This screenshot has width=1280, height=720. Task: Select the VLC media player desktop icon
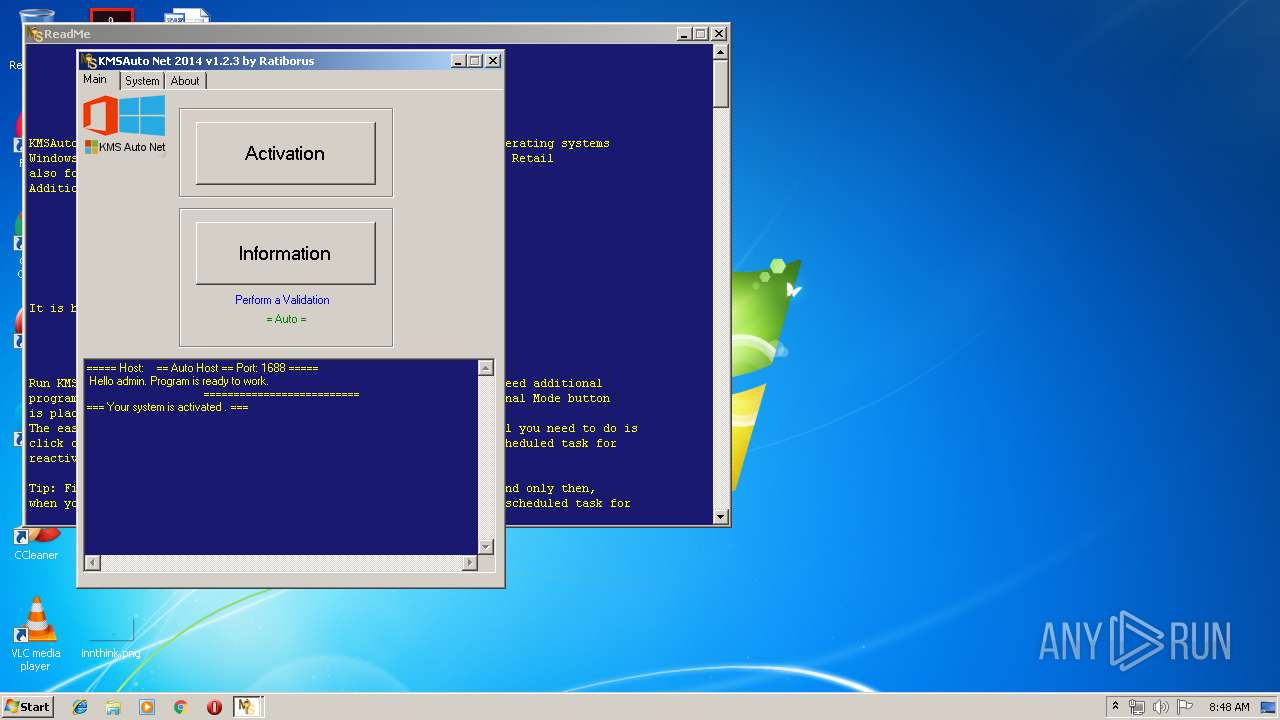35,634
